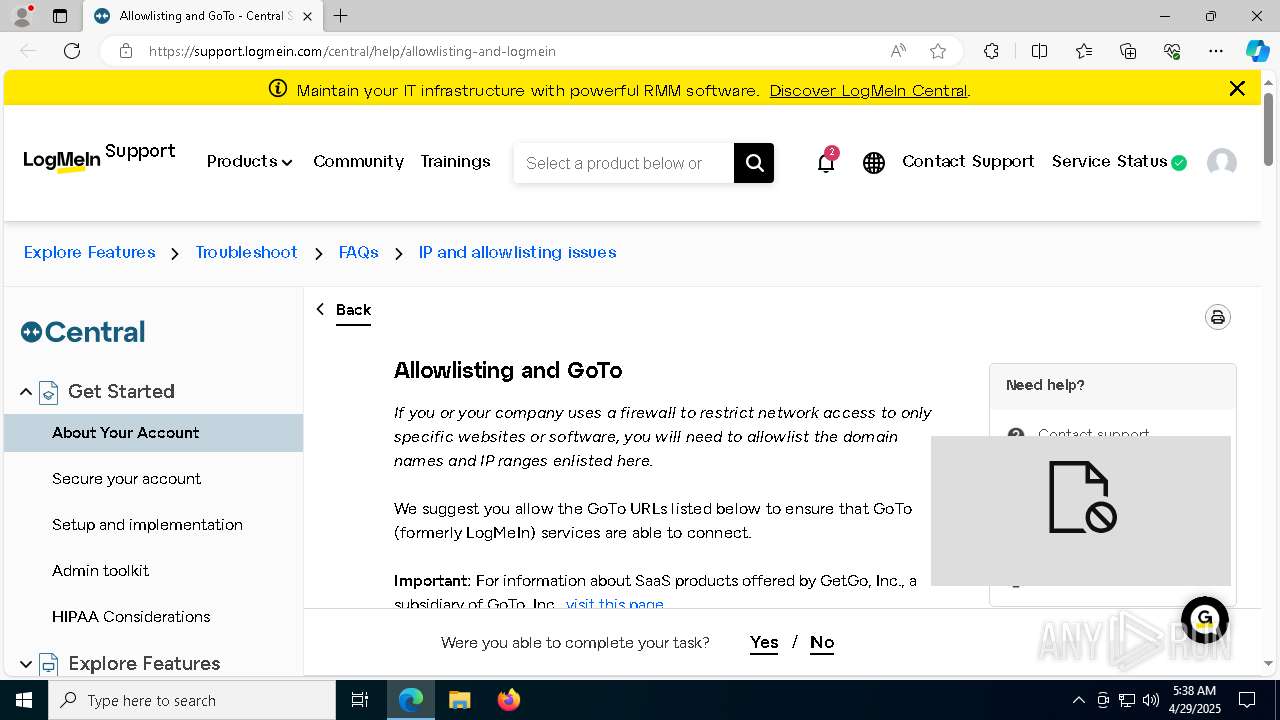Go to FAQs breadcrumb

coord(358,252)
